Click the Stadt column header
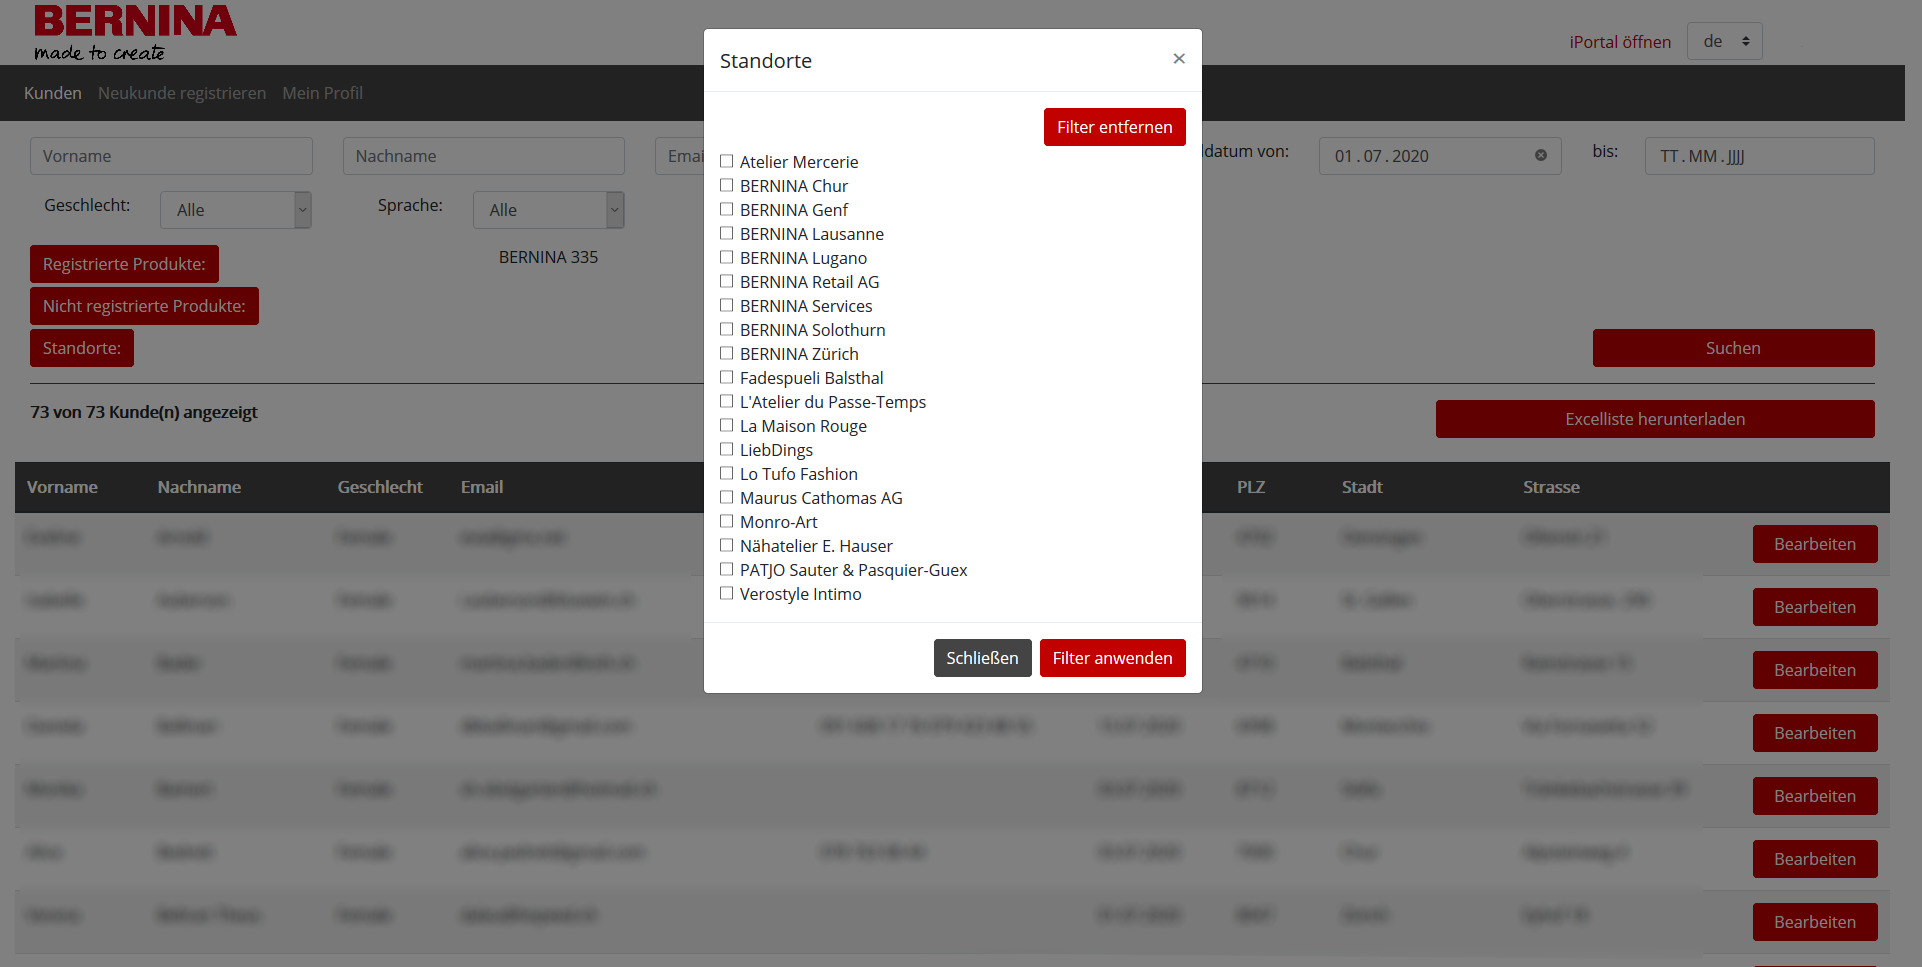Image resolution: width=1922 pixels, height=967 pixels. 1362,487
